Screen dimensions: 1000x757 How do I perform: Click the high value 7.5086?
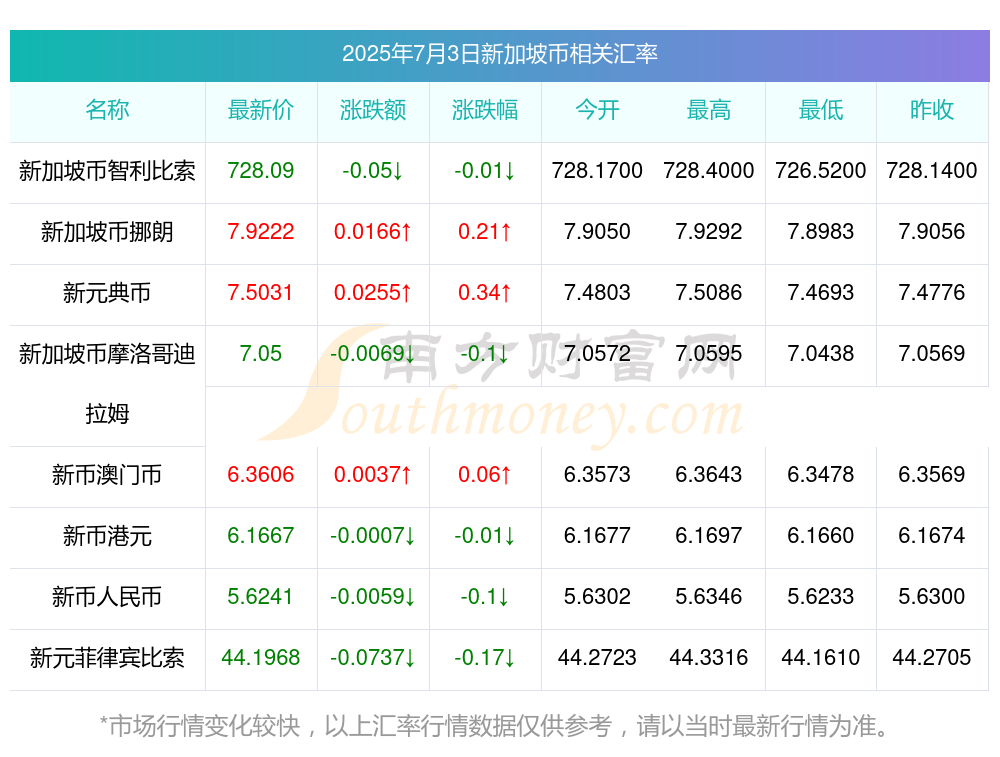tap(709, 293)
